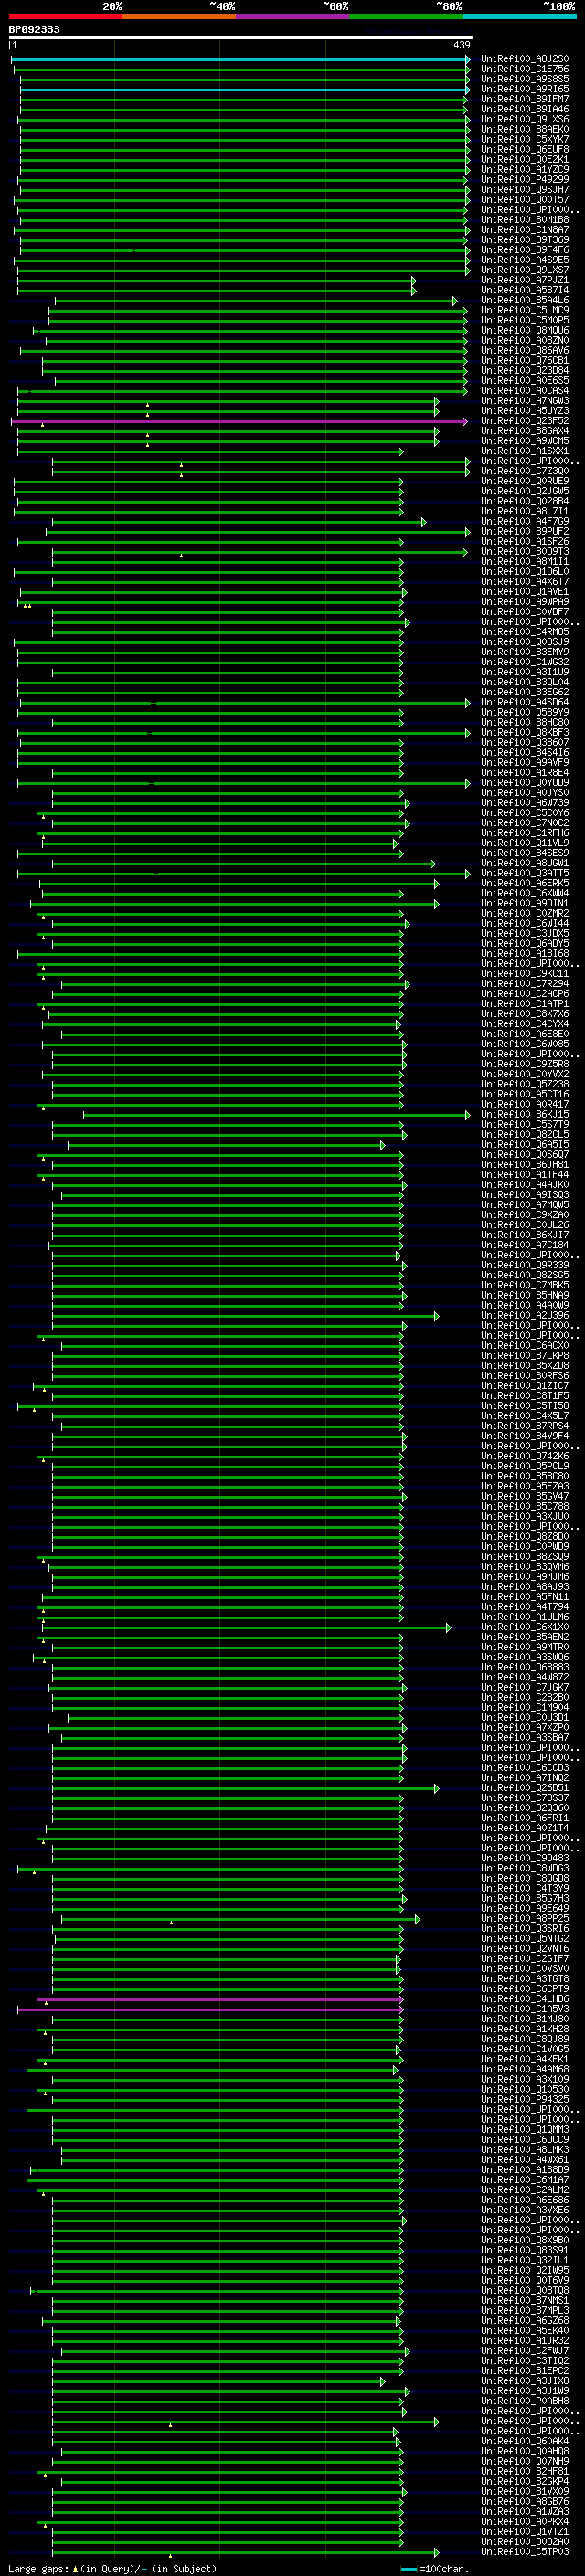Select hit UniRef100_Q1QMM3
The height and width of the screenshot is (2576, 585).
(x=525, y=2129)
